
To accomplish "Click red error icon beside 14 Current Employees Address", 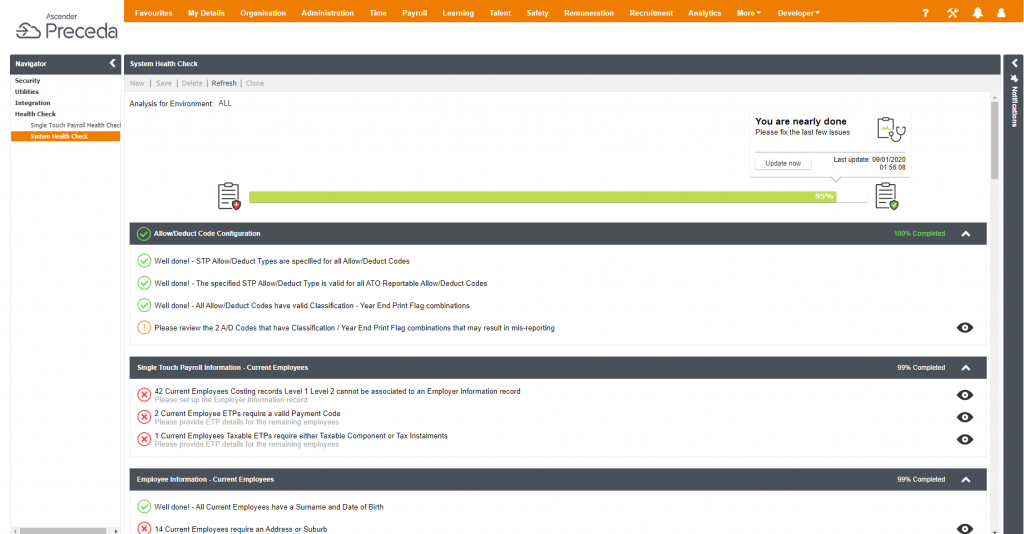I will pos(144,528).
